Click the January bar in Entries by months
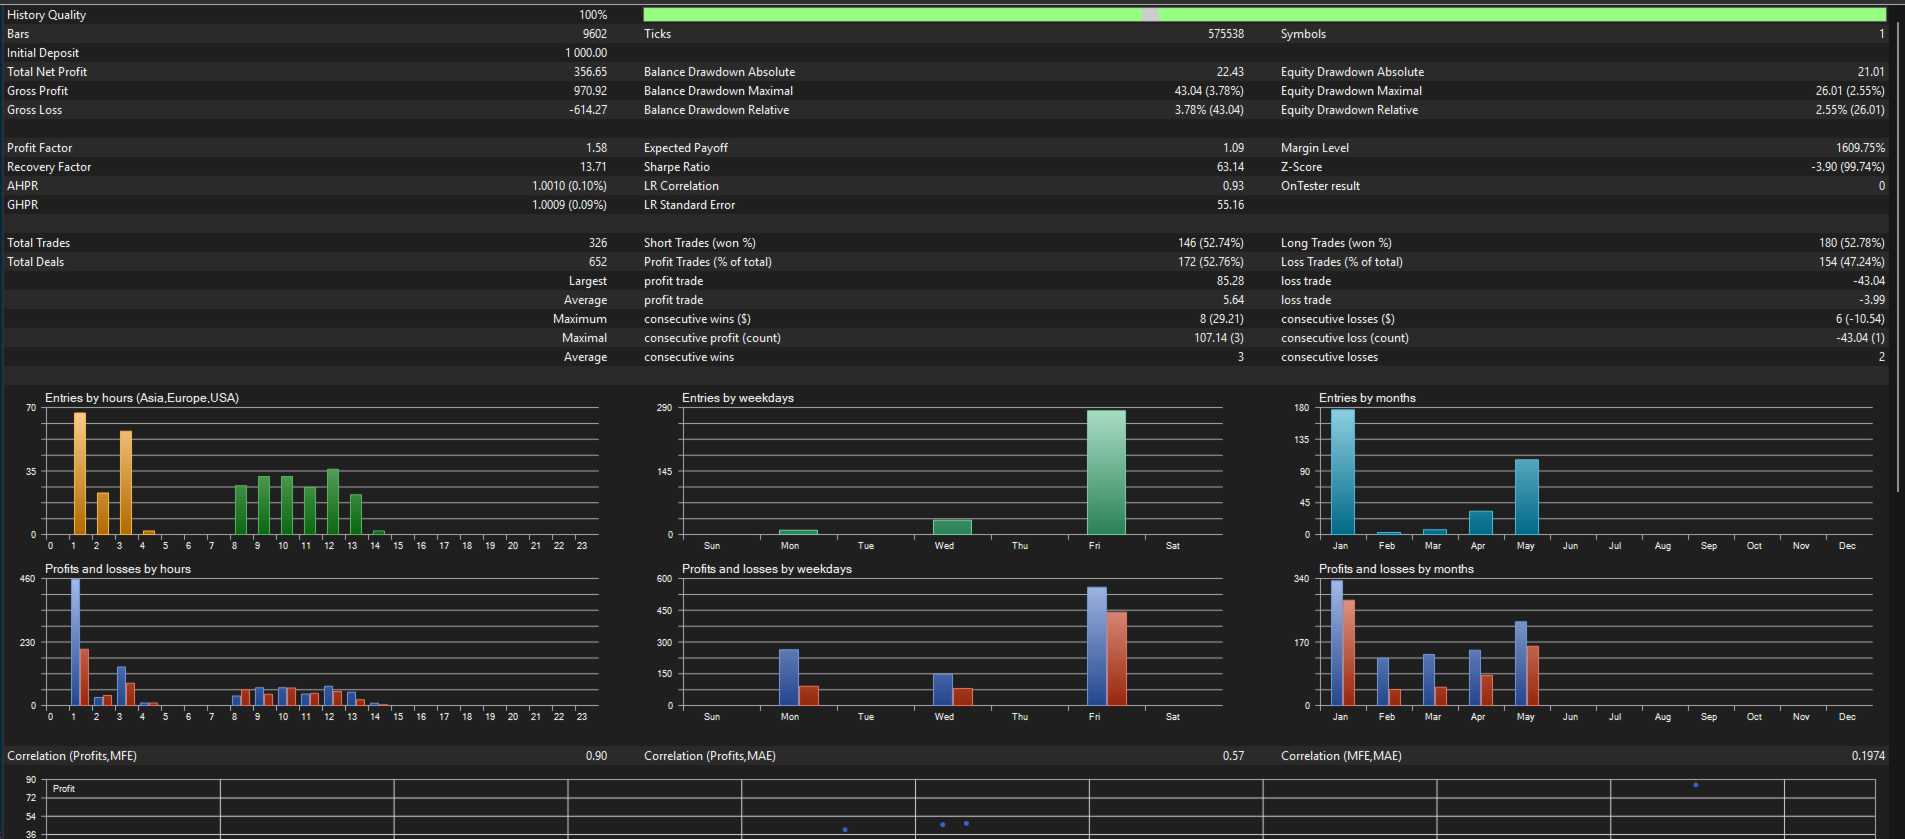1905x839 pixels. pyautogui.click(x=1343, y=472)
